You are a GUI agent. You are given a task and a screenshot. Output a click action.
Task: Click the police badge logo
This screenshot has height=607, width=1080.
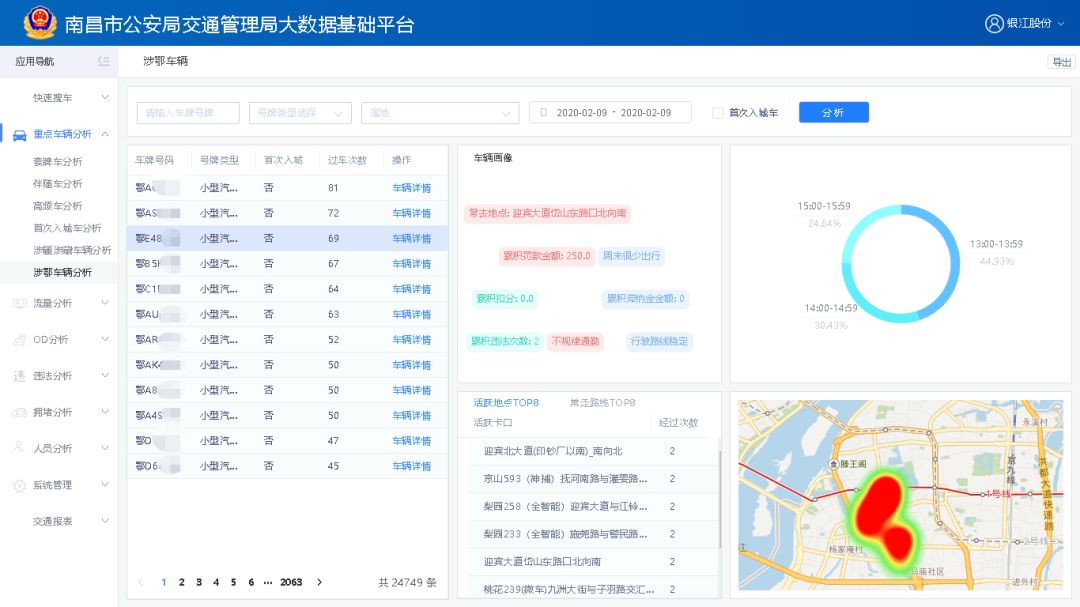coord(40,23)
